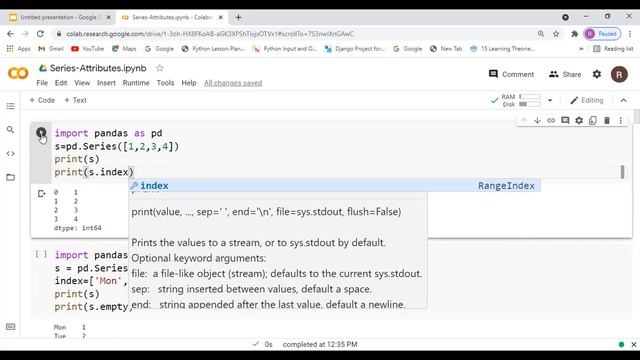This screenshot has height=360, width=640.
Task: Click the RAM usage bar
Action: 530,96
